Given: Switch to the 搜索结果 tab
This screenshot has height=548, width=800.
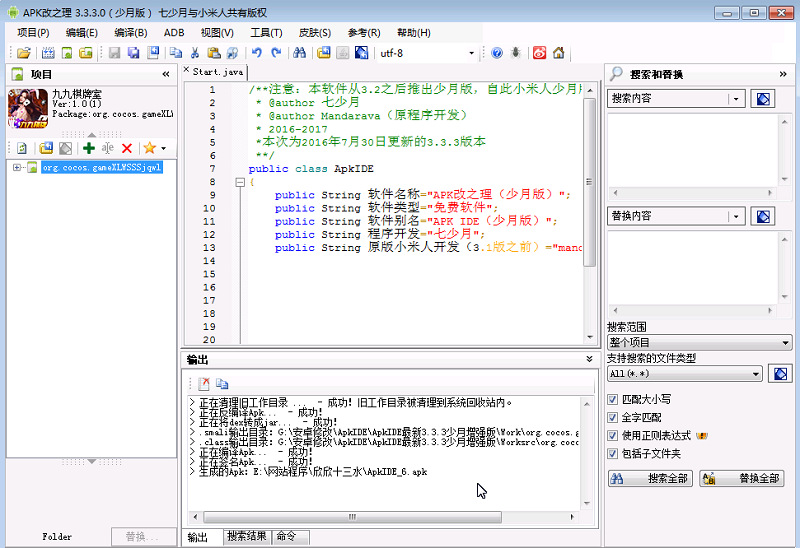Looking at the screenshot, I should (x=247, y=537).
